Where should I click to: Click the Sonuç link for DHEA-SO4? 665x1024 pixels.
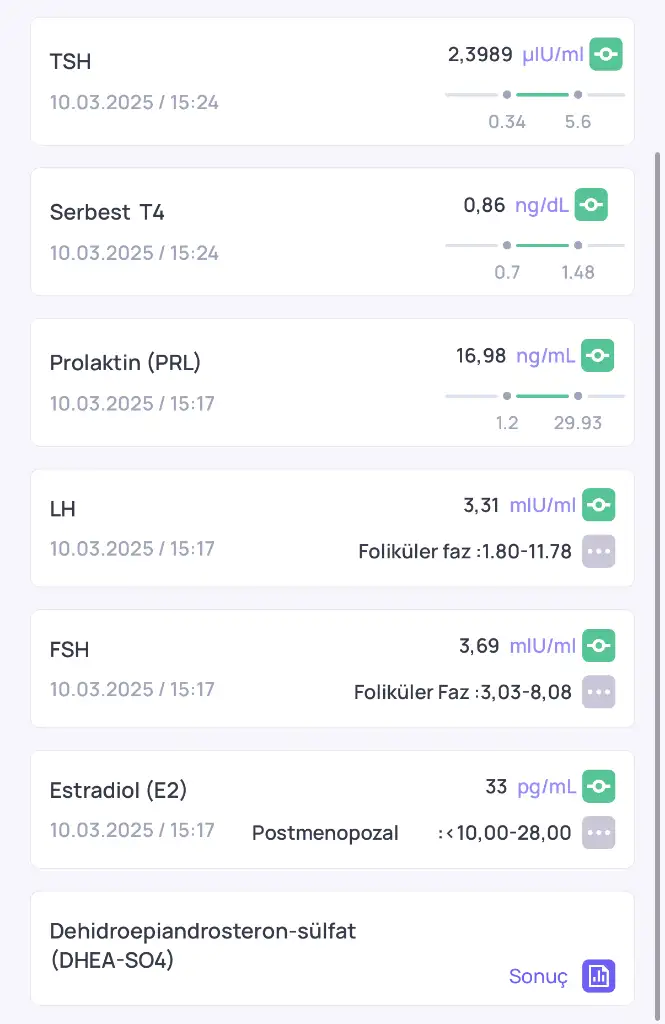coord(538,977)
